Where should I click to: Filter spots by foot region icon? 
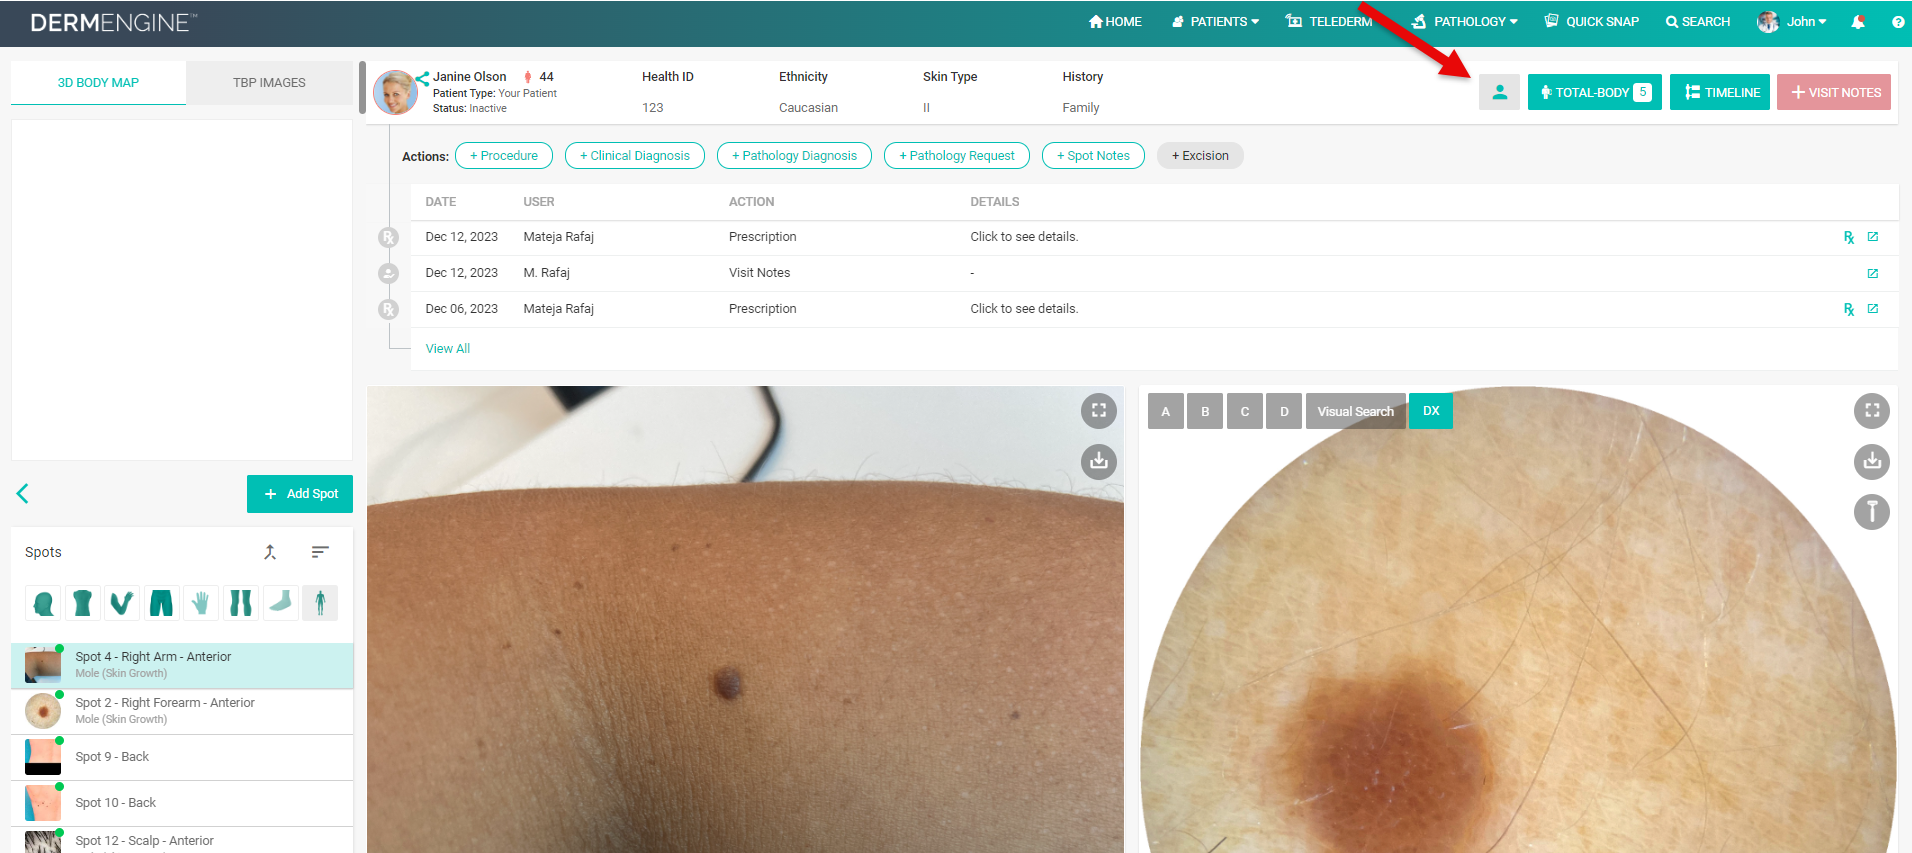coord(280,603)
